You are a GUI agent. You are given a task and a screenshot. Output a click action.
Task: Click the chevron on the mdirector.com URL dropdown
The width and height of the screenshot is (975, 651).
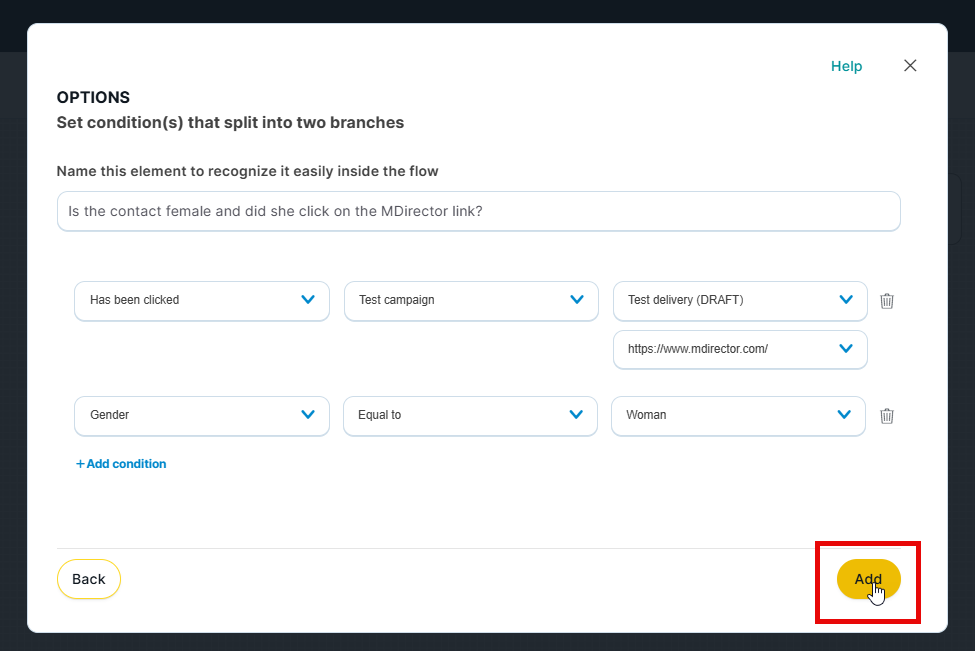pyautogui.click(x=846, y=349)
